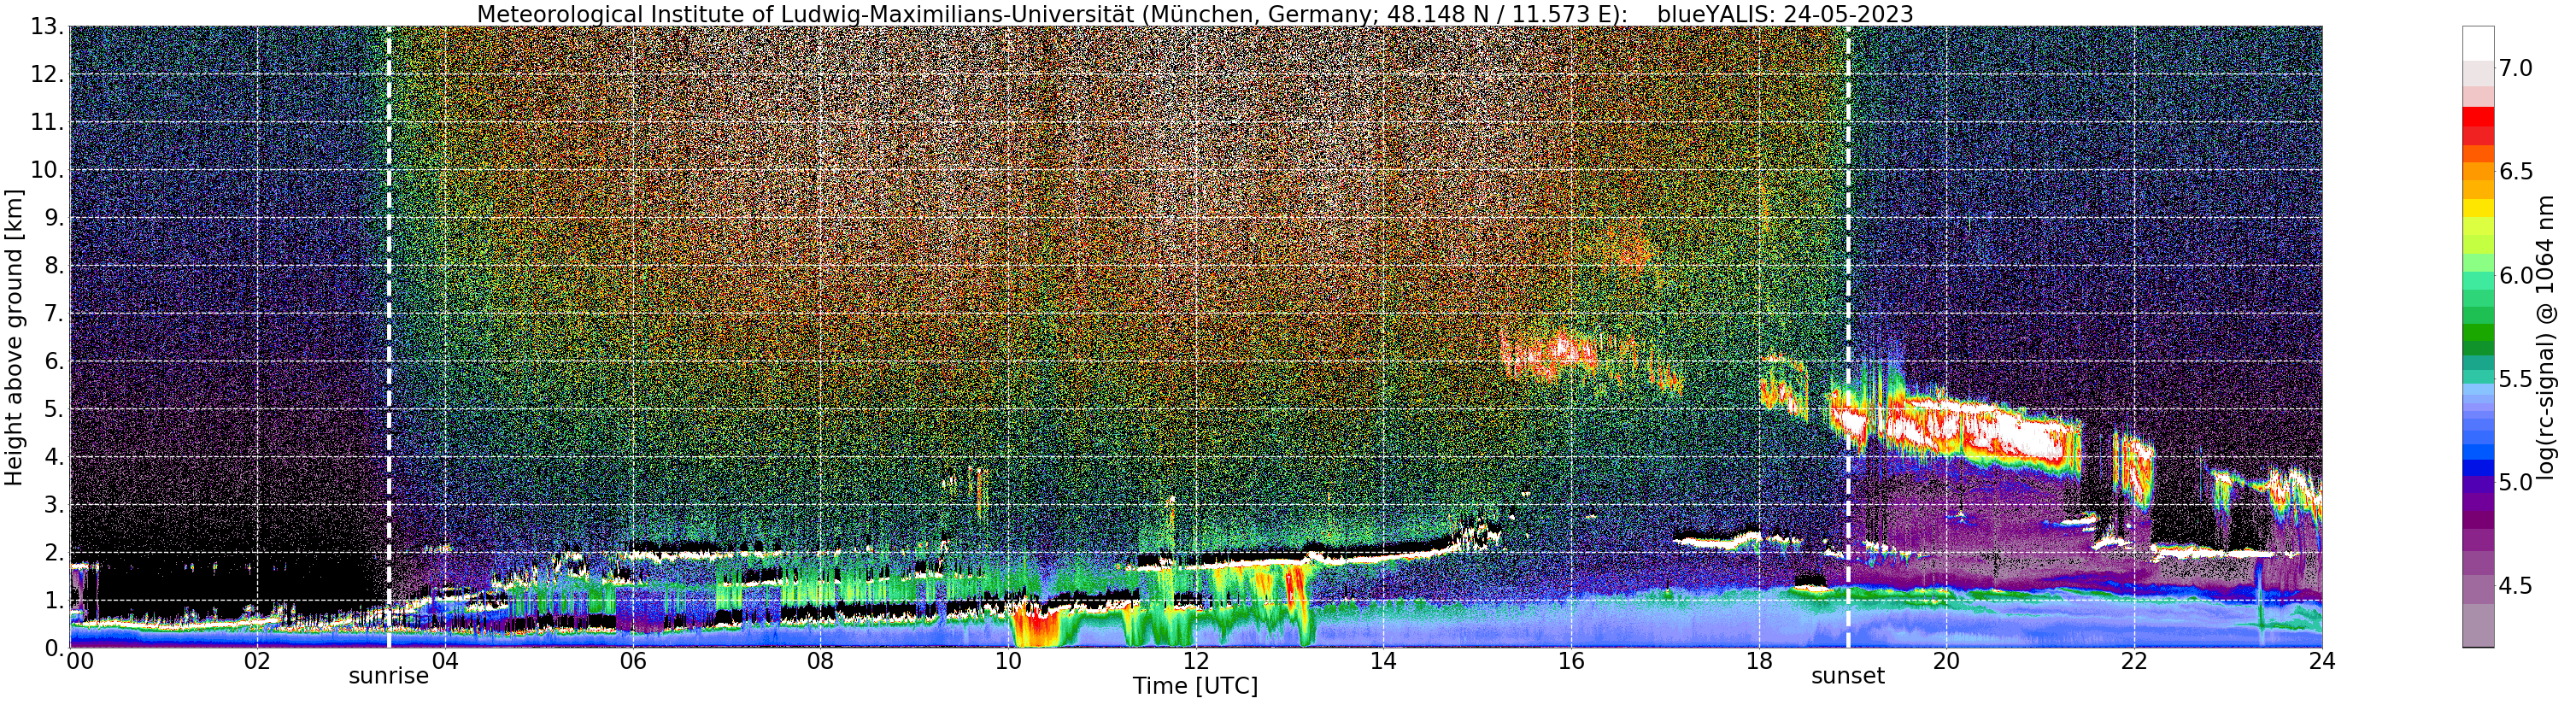Click the y-axis tick label '10.'
The image size is (2576, 704).
(x=48, y=170)
